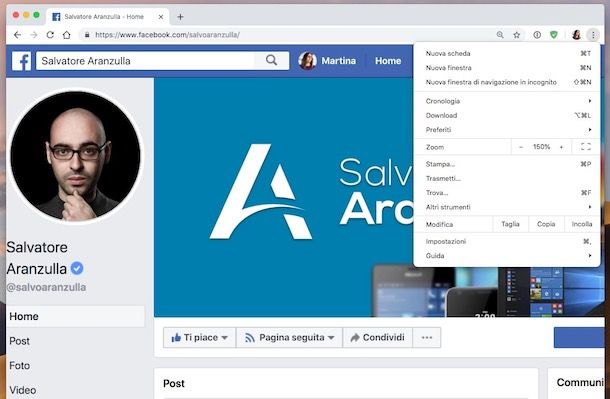Open Salvatore Aranzulla's profile picture
Screen dimensions: 610x399
click(75, 156)
